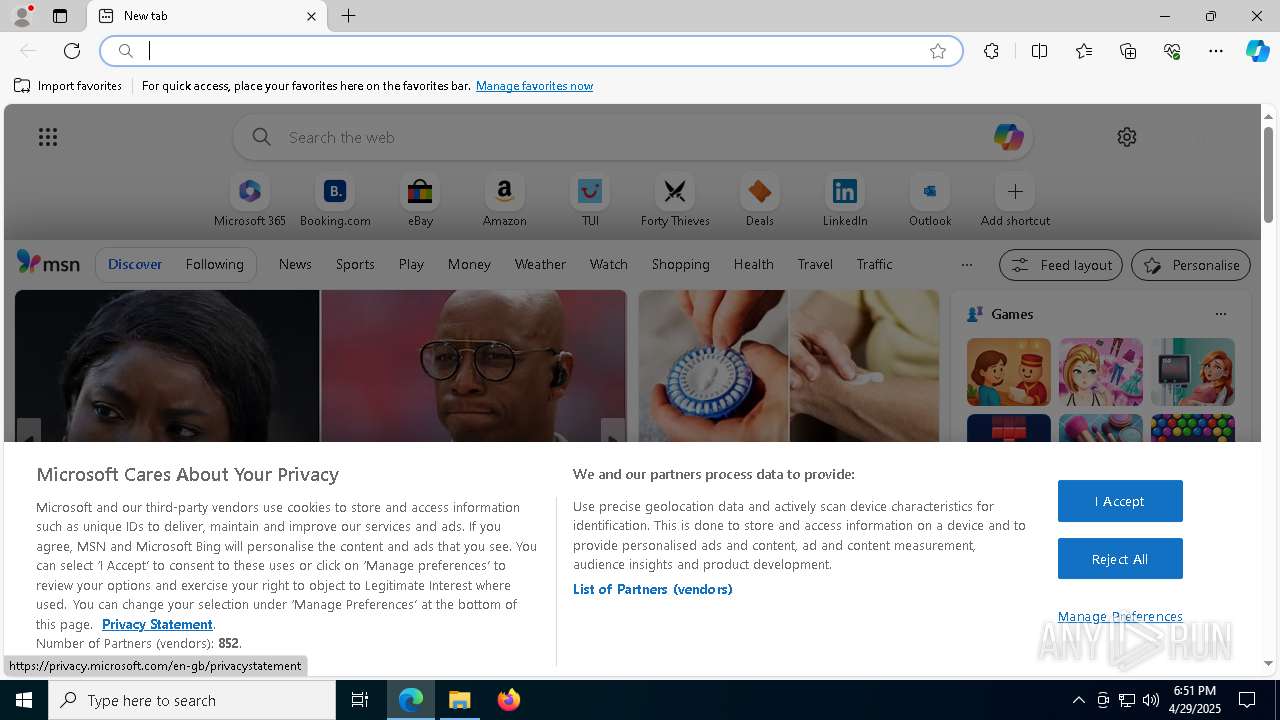Open Deals shortcut

760,201
